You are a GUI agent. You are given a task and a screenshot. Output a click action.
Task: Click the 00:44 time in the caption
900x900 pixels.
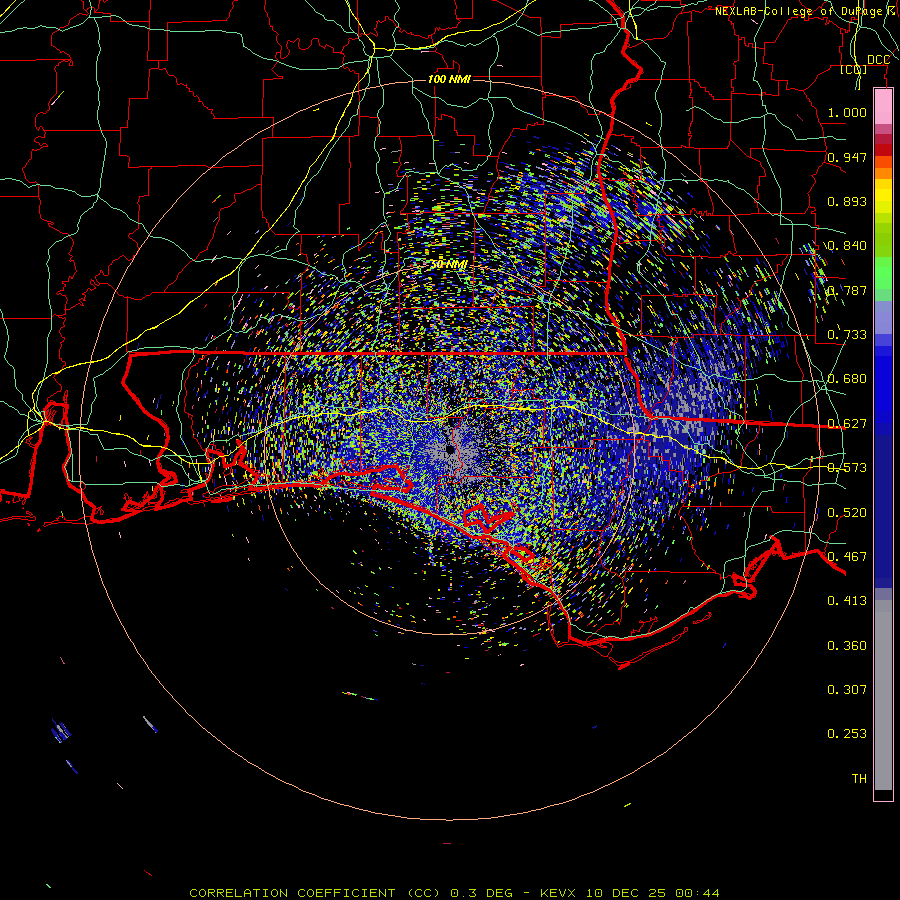click(x=697, y=893)
